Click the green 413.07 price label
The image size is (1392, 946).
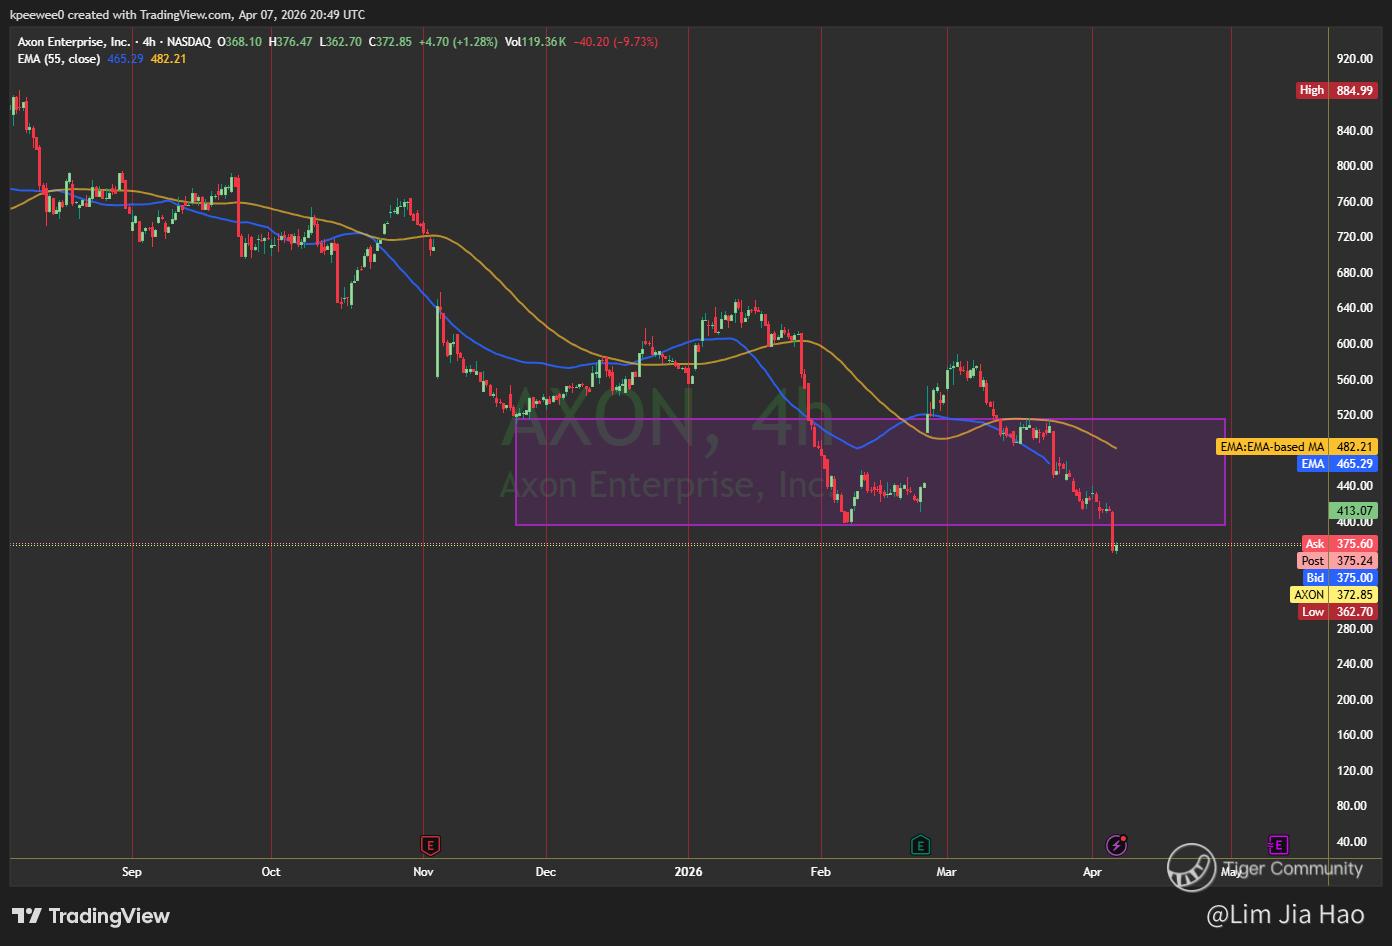1355,510
